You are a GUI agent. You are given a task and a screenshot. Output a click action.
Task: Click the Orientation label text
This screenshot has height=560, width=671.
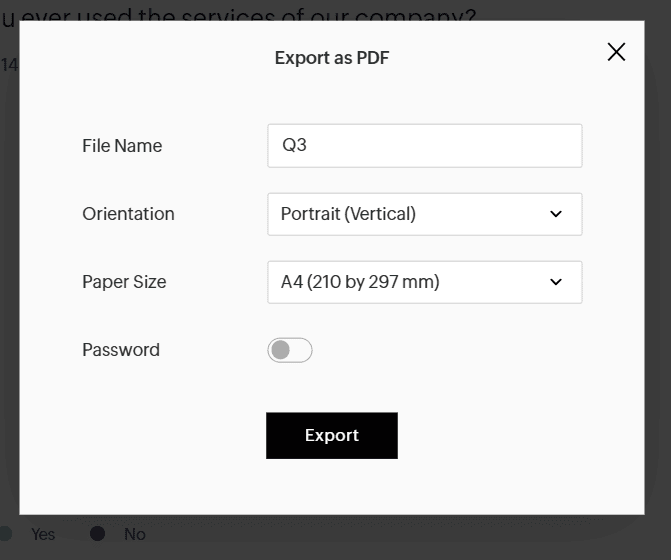pyautogui.click(x=128, y=214)
